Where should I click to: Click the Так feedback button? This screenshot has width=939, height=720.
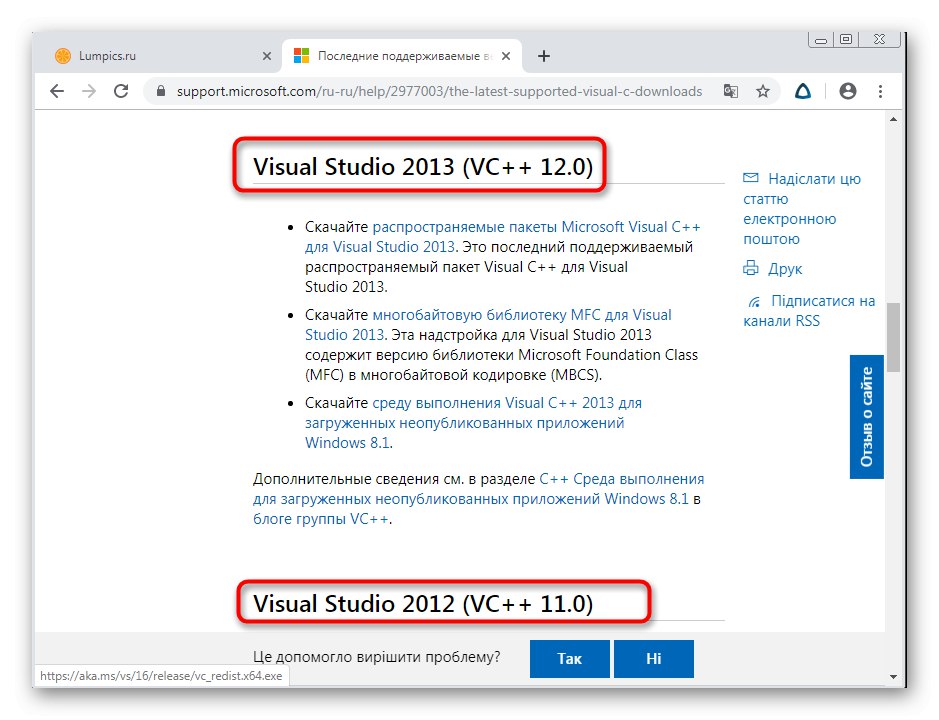569,659
